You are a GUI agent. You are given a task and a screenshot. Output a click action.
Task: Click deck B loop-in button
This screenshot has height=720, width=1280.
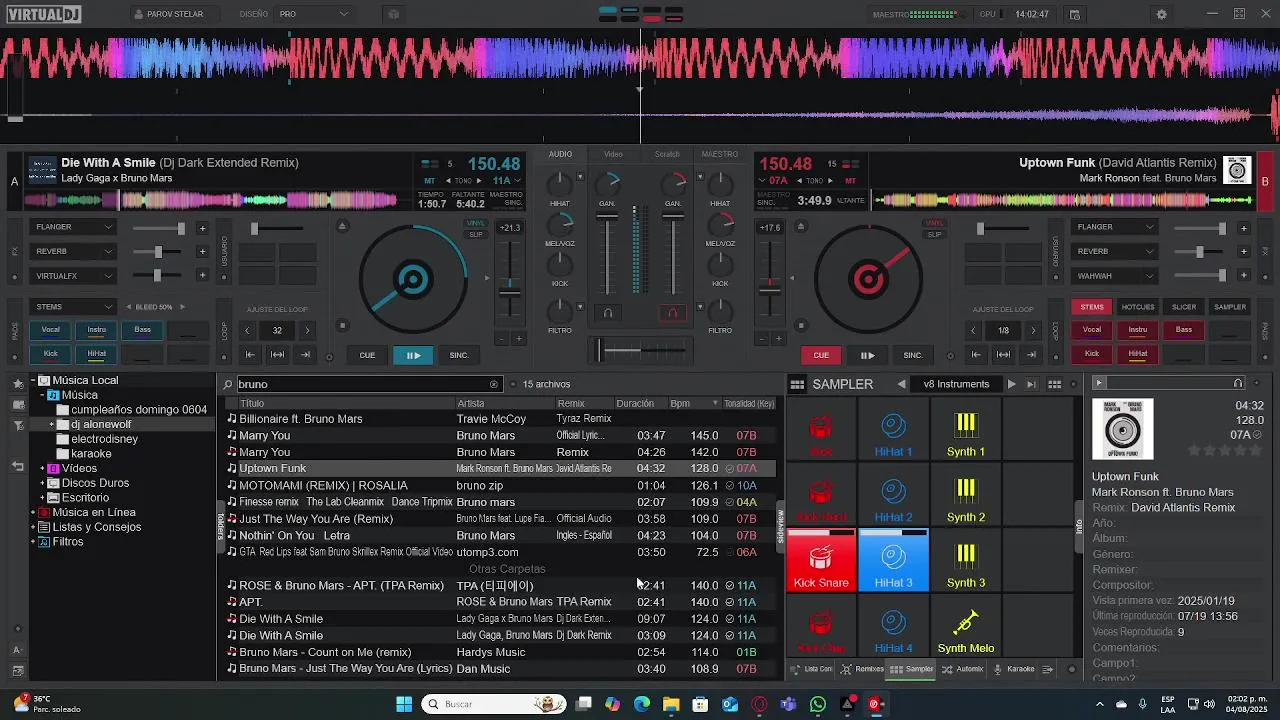tap(976, 355)
